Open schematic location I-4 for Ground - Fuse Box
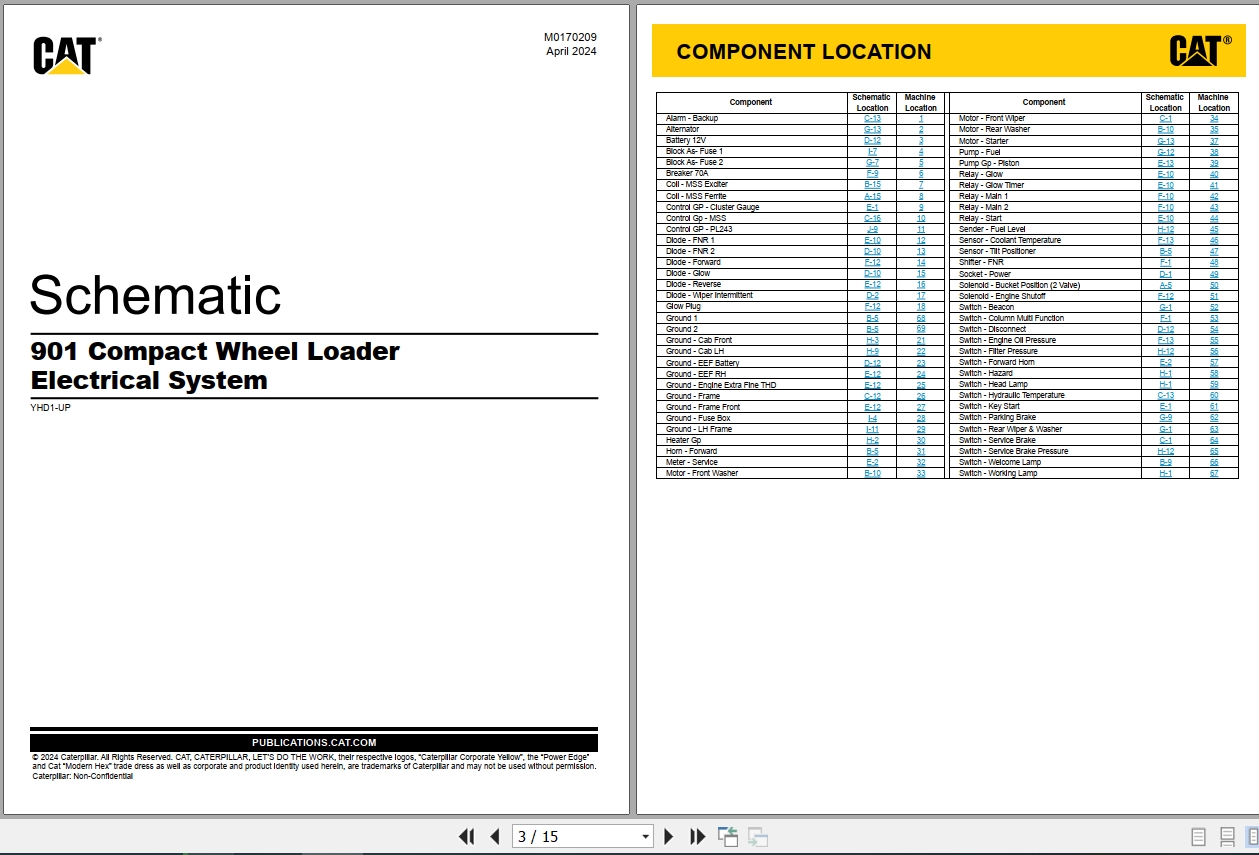The image size is (1259, 855). click(872, 418)
